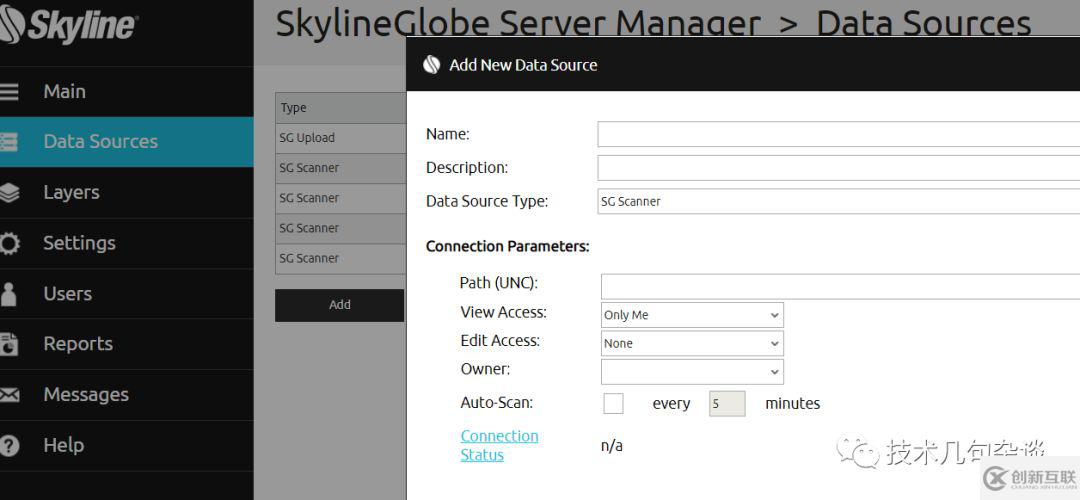The height and width of the screenshot is (500, 1080).
Task: Click the Type column header
Action: [x=340, y=108]
